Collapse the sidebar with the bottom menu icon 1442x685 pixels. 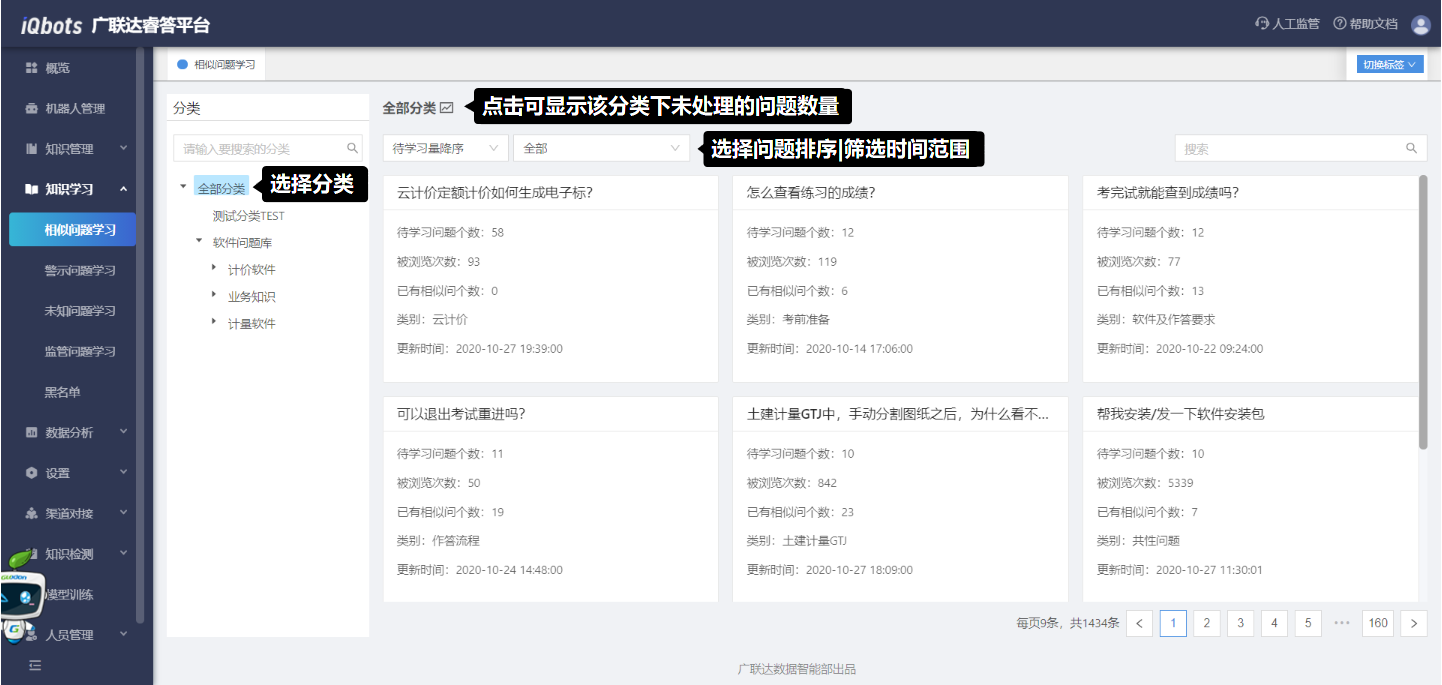pos(35,665)
